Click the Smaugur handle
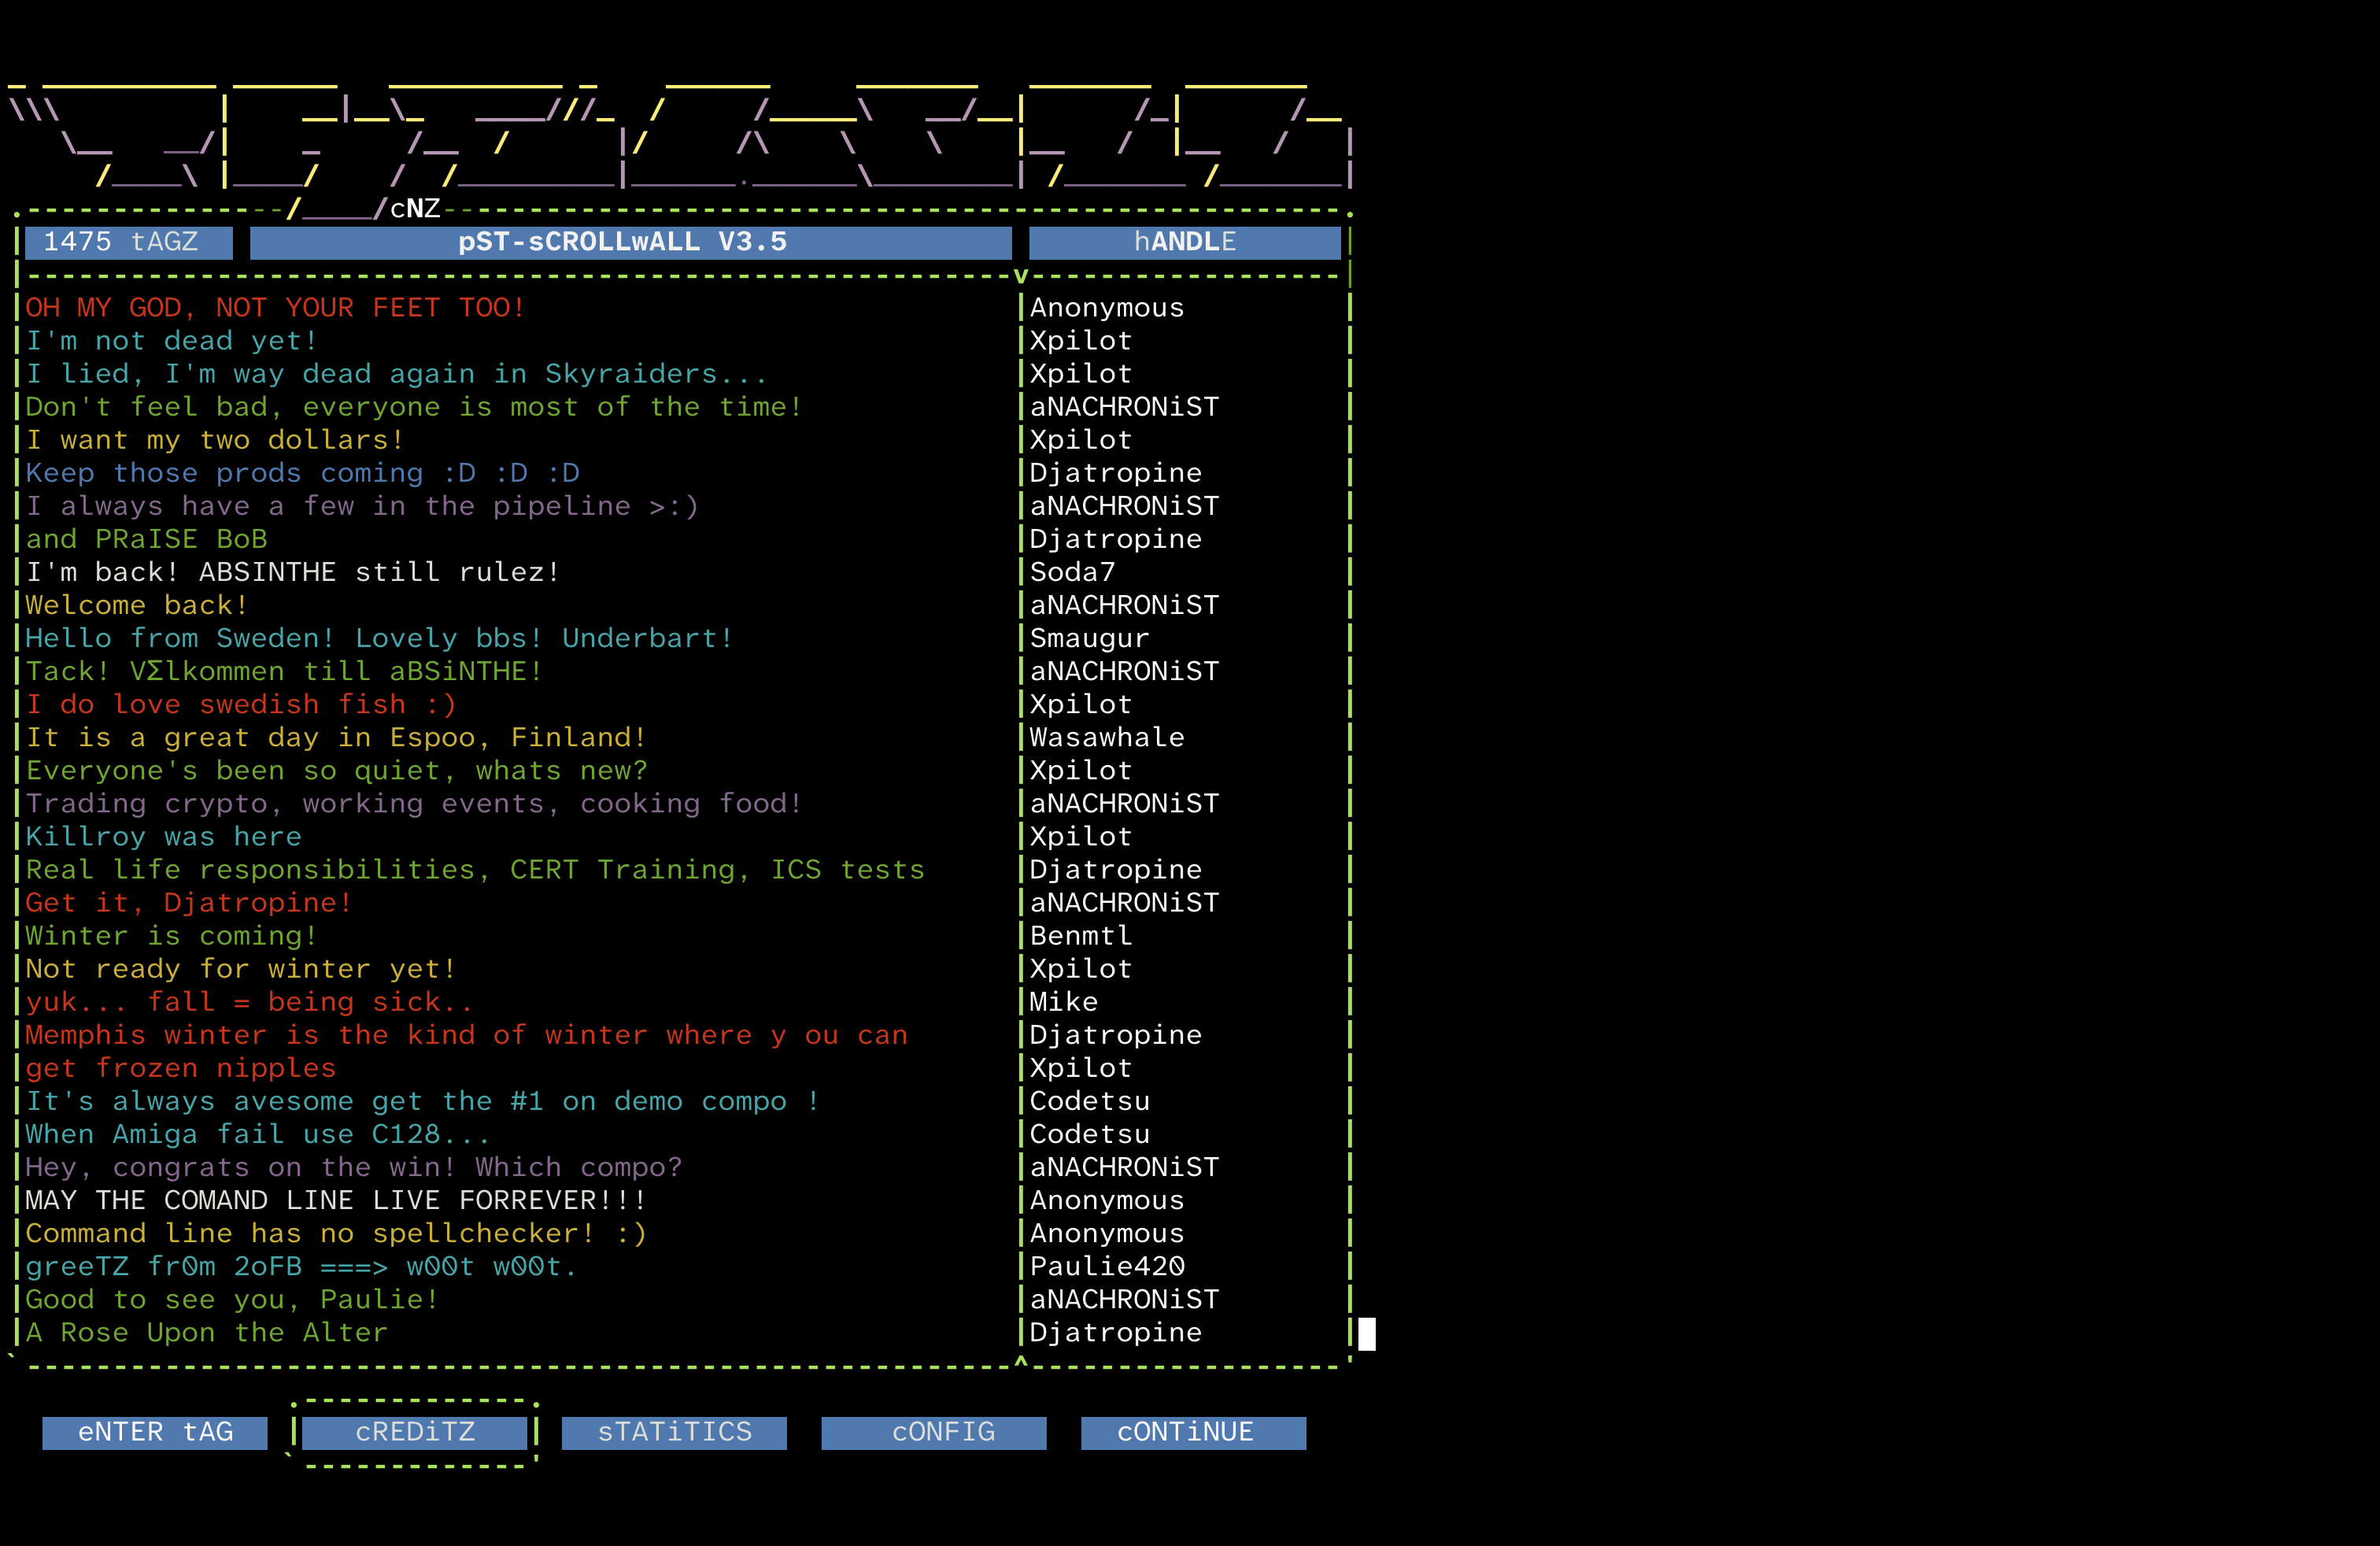The height and width of the screenshot is (1546, 2380). [1089, 638]
